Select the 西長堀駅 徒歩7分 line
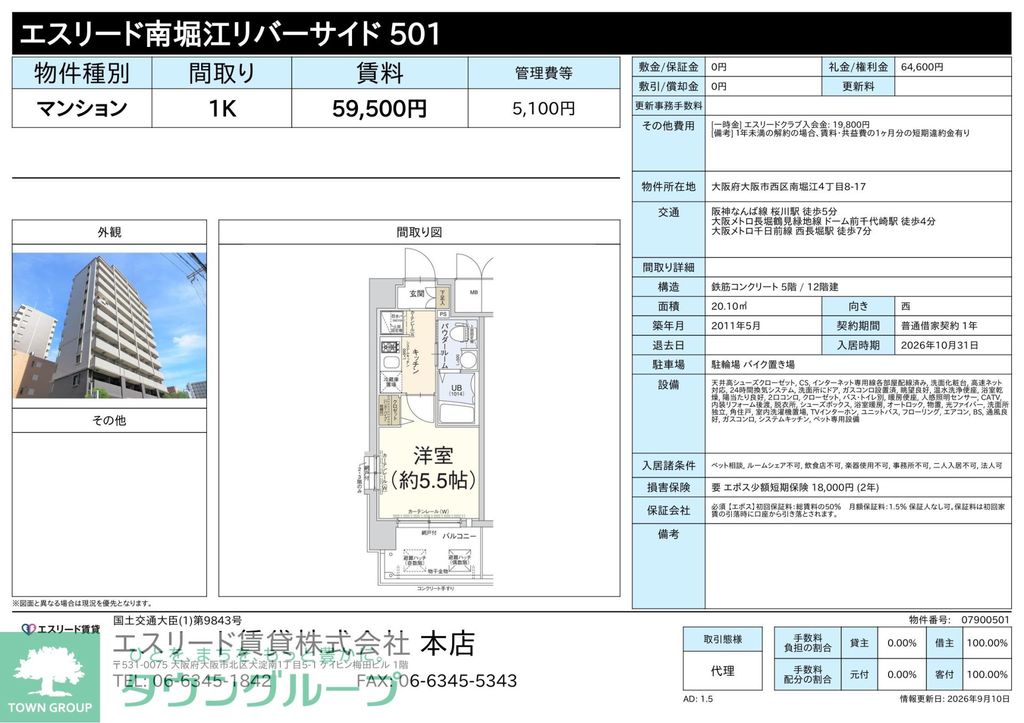The width and height of the screenshot is (1024, 723). (x=792, y=231)
